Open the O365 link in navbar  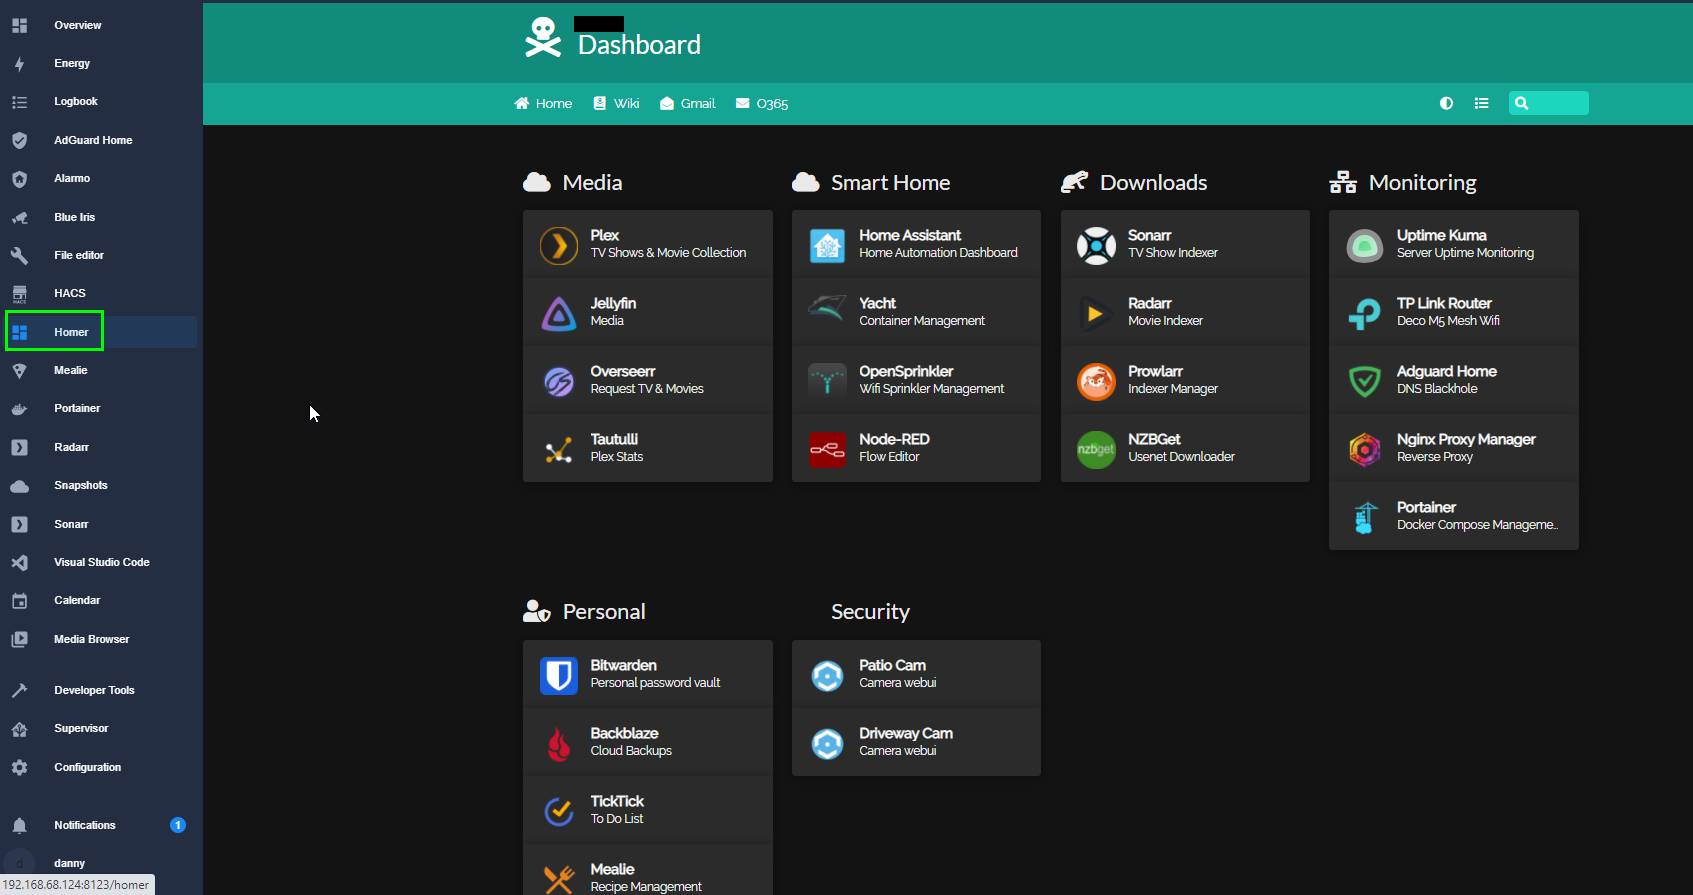762,103
